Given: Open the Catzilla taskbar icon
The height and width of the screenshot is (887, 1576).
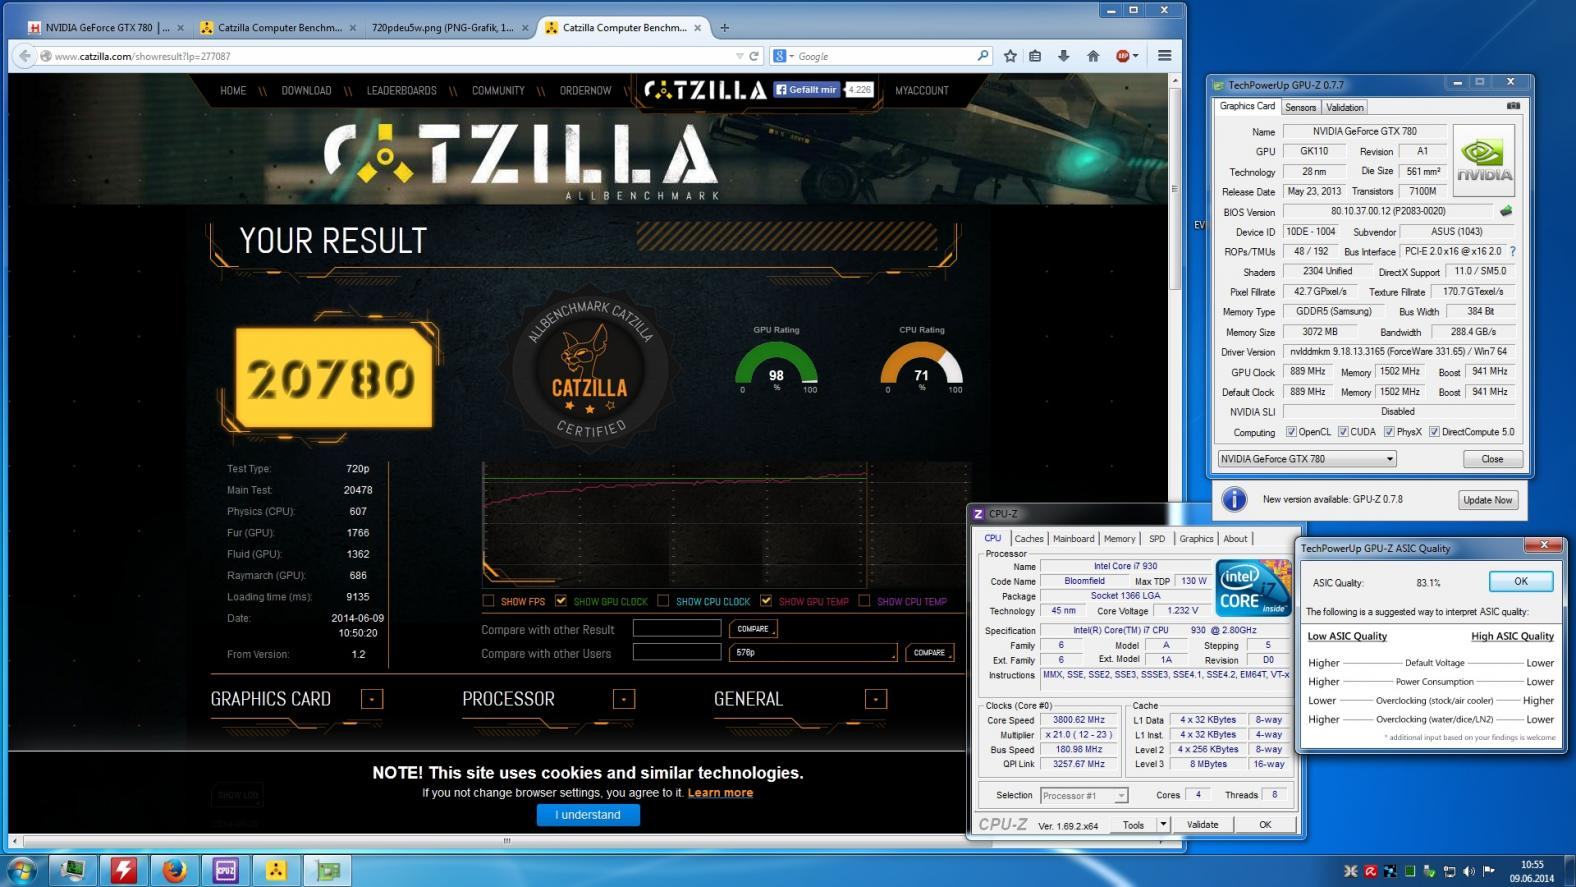Looking at the screenshot, I should tap(277, 870).
